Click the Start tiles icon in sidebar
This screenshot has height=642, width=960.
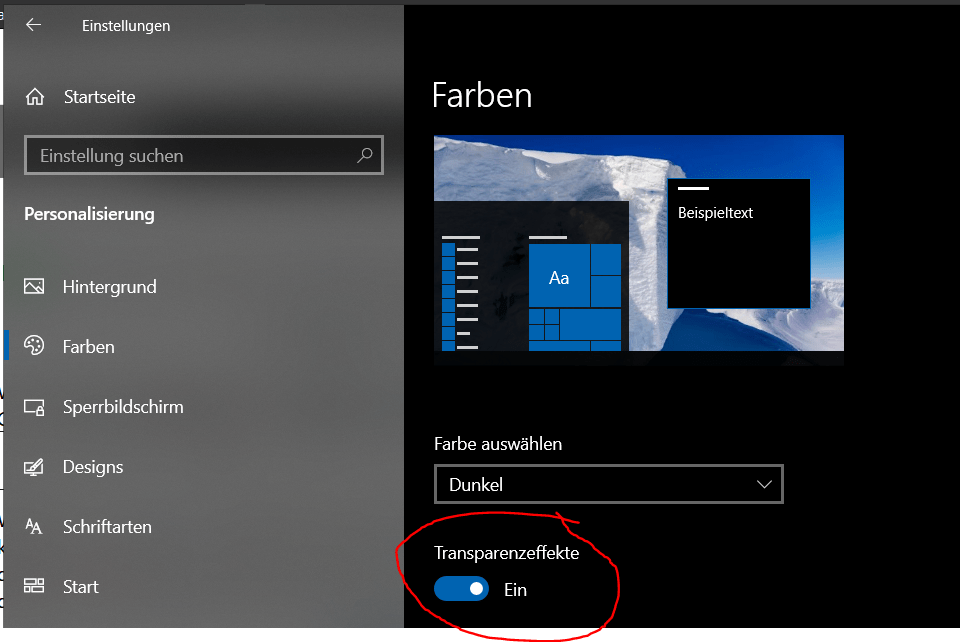point(35,587)
